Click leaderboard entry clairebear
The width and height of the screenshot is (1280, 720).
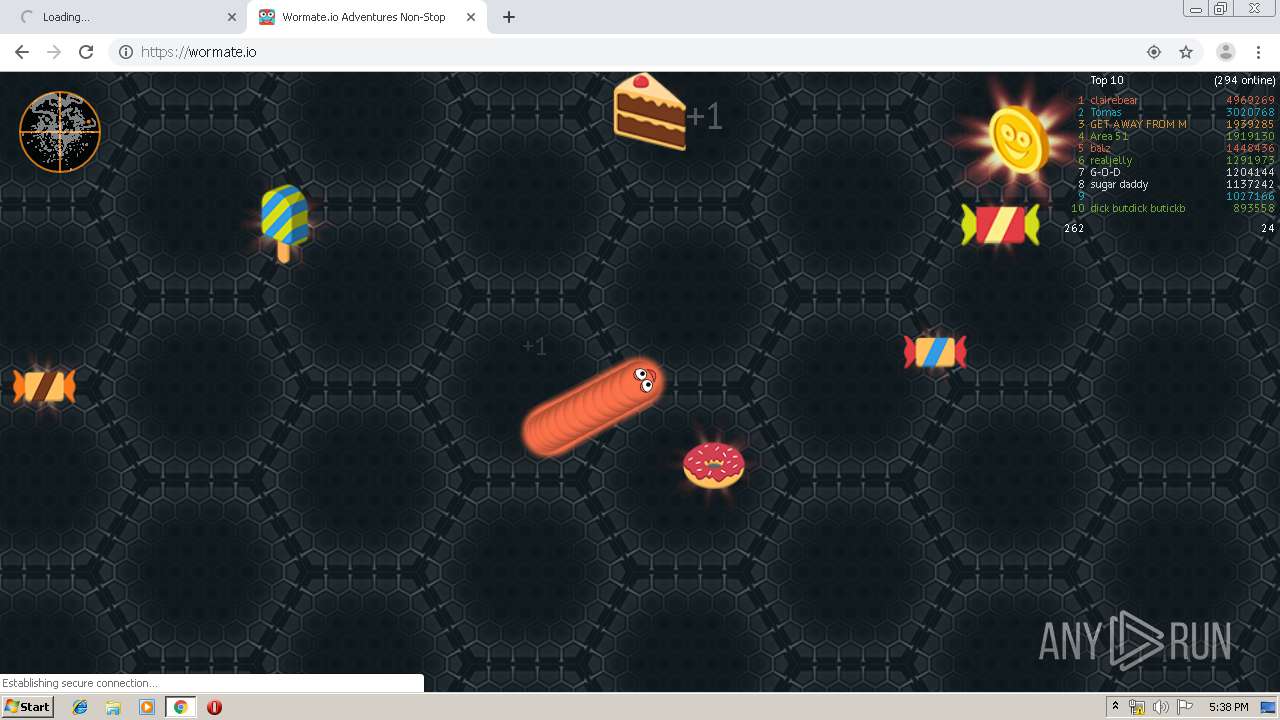(1114, 100)
